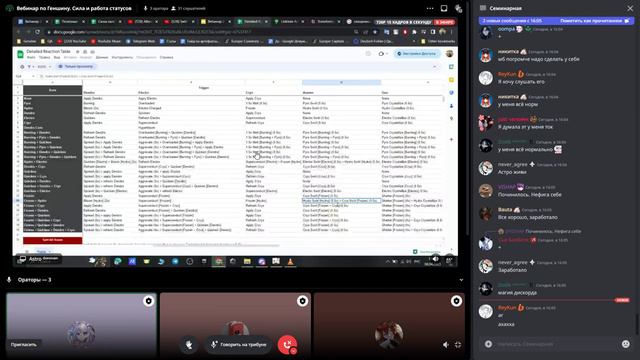The image size is (640, 360).
Task: Open the attachment plus button in chat
Action: [488, 344]
